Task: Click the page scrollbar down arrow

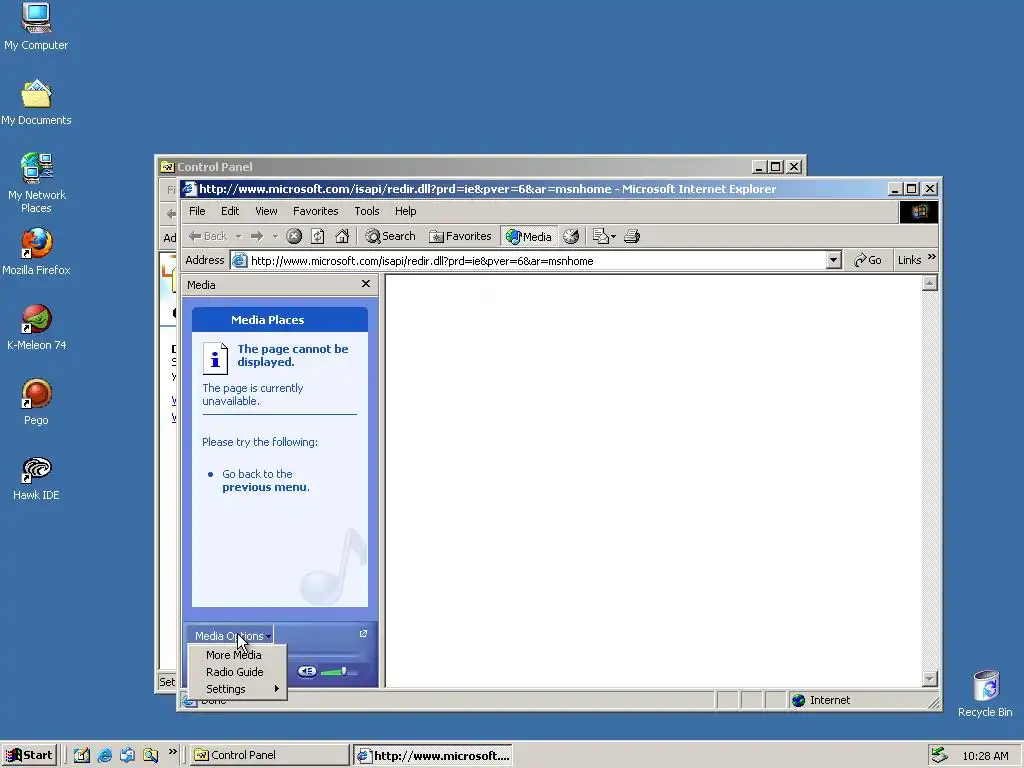Action: (930, 679)
